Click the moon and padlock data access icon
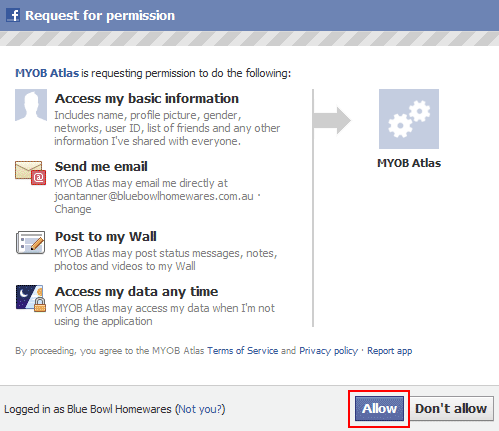Screen dimensions: 499x431 coord(31,298)
